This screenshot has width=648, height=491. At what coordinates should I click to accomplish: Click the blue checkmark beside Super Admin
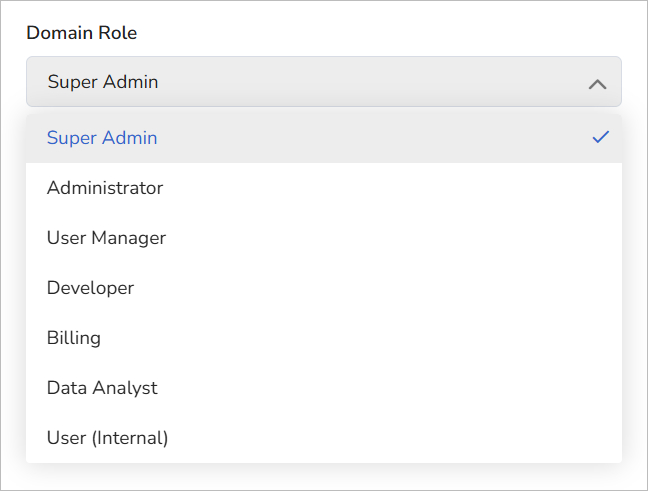[600, 137]
